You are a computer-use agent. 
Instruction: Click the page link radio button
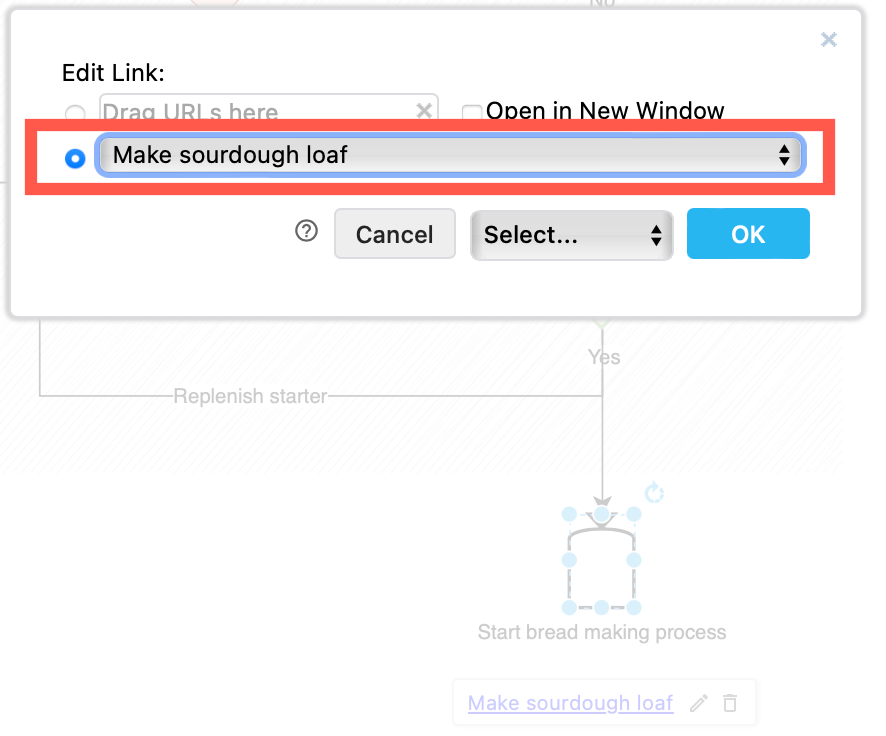pyautogui.click(x=73, y=157)
